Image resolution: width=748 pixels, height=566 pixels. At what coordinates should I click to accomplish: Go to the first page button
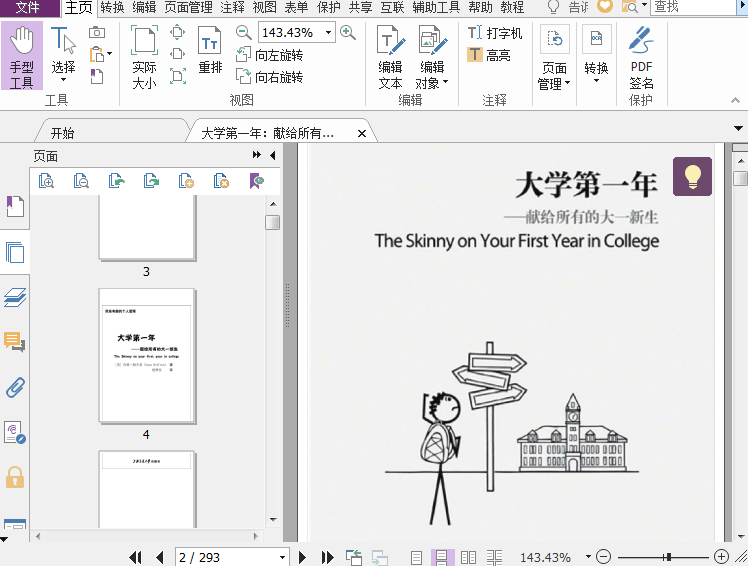pyautogui.click(x=135, y=557)
